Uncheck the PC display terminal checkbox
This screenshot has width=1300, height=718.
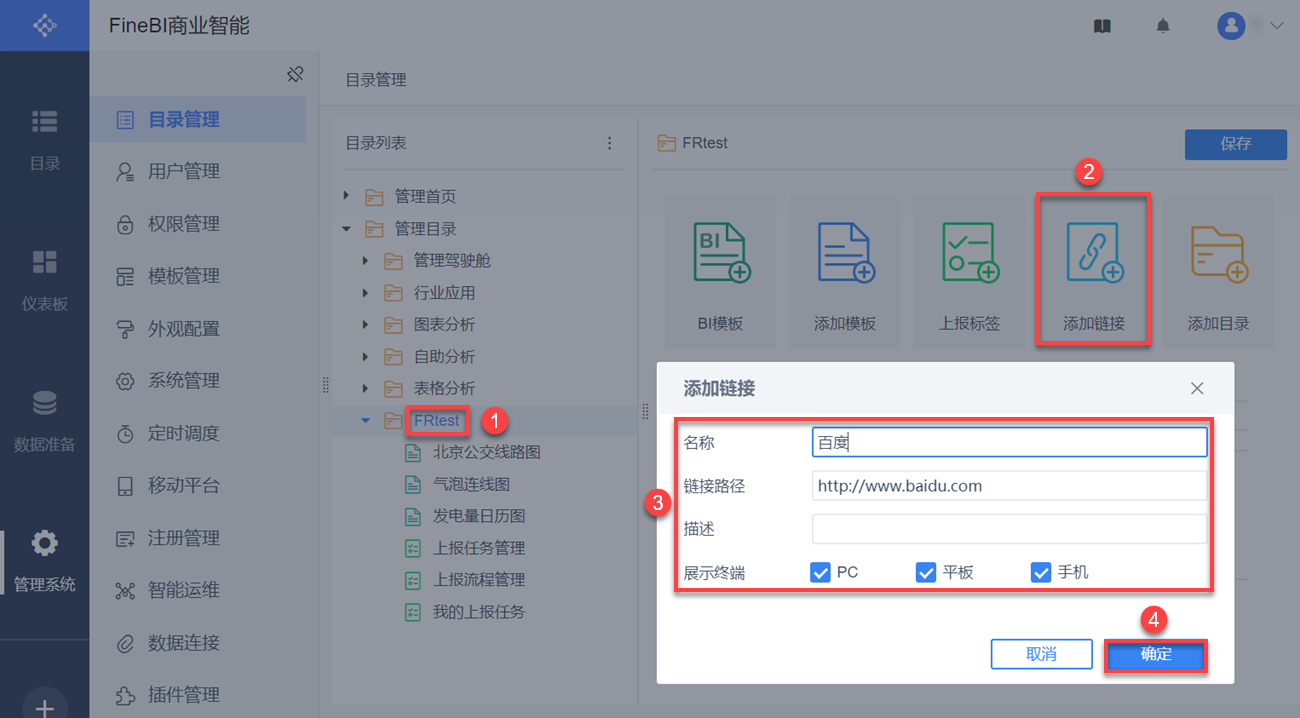coord(820,572)
